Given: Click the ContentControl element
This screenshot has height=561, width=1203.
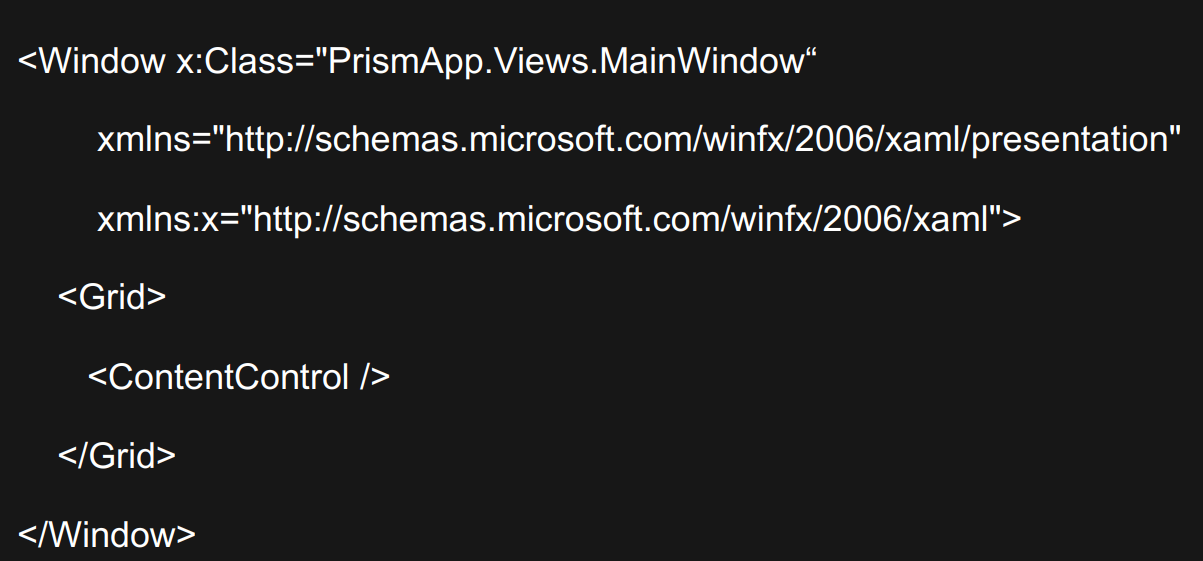Looking at the screenshot, I should pyautogui.click(x=239, y=377).
